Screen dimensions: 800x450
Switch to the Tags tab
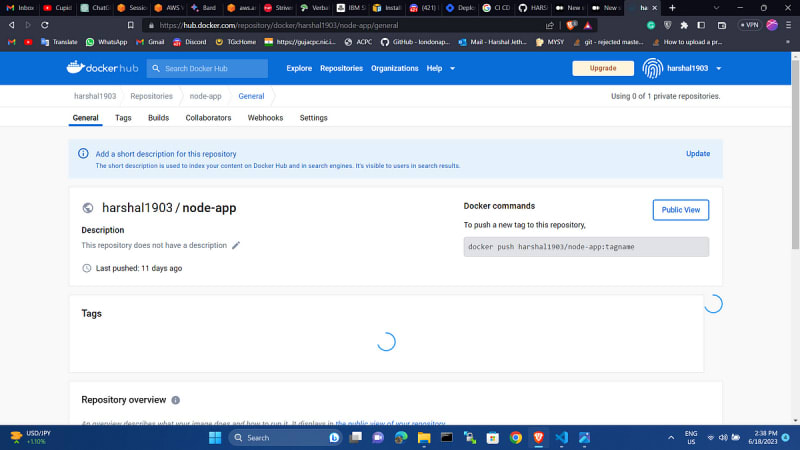[123, 118]
